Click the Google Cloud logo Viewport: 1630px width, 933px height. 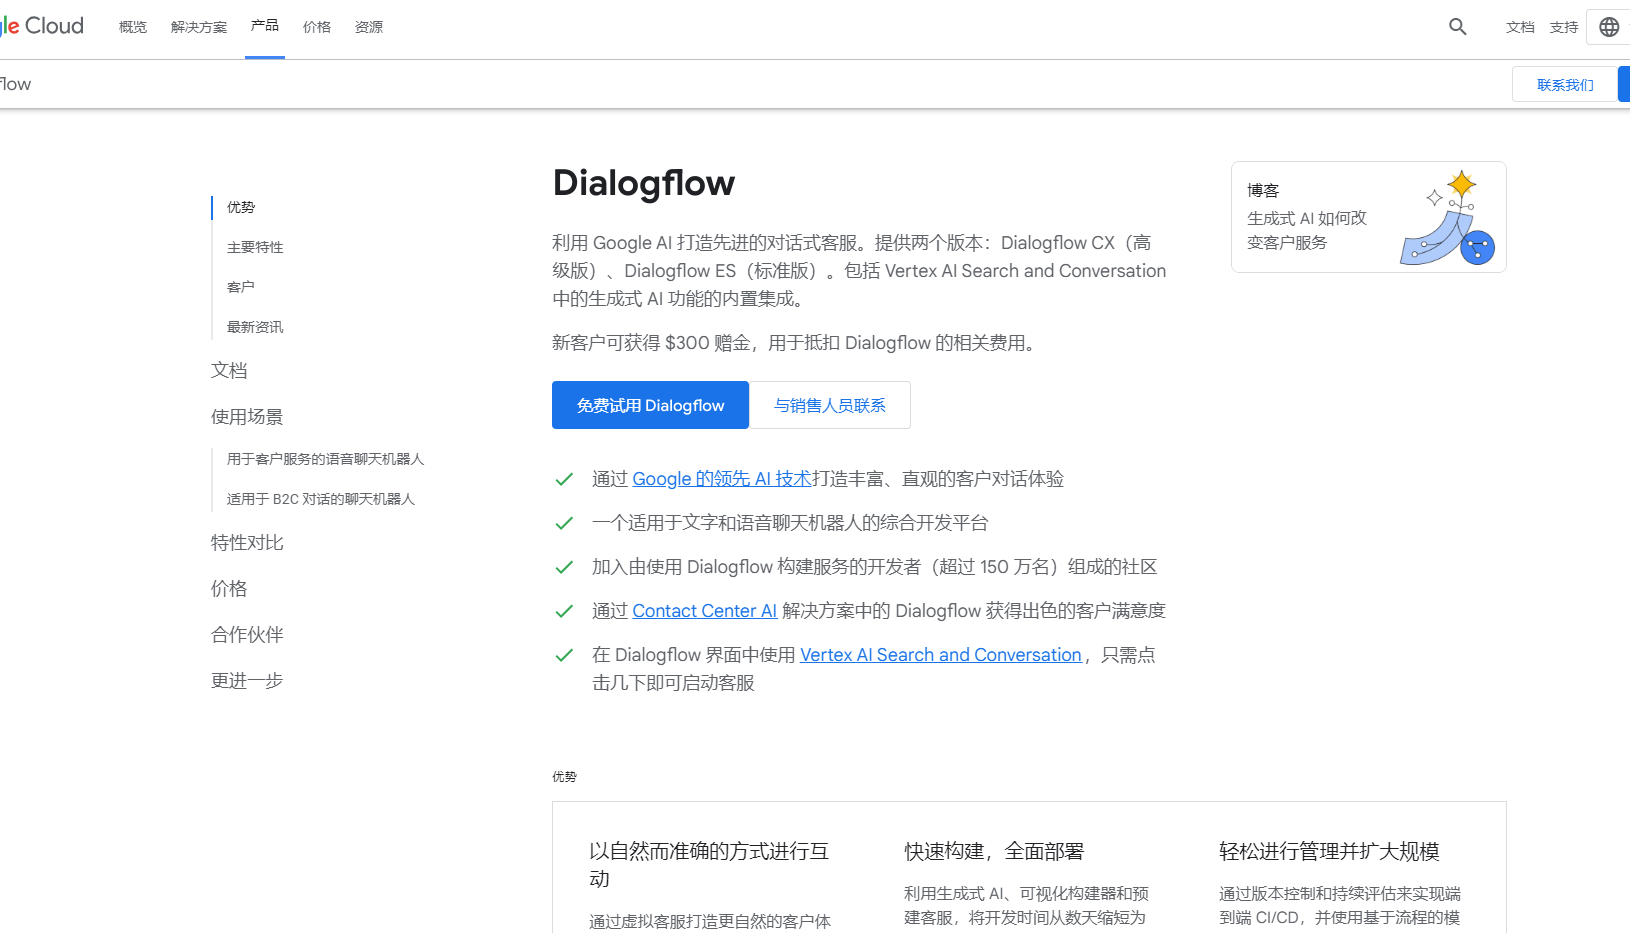click(x=42, y=26)
